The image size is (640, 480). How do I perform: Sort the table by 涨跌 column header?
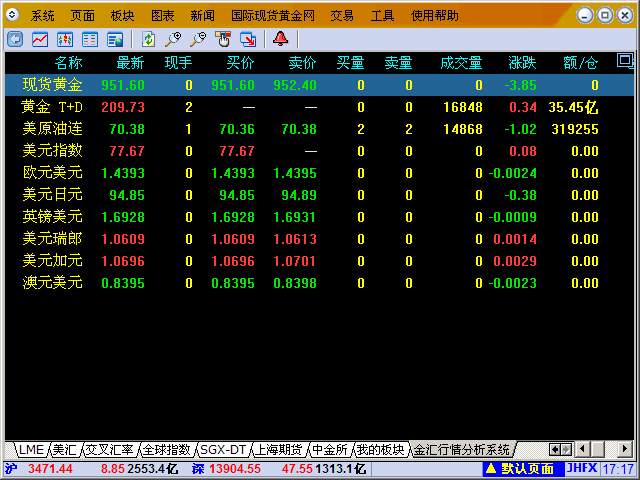coord(522,63)
